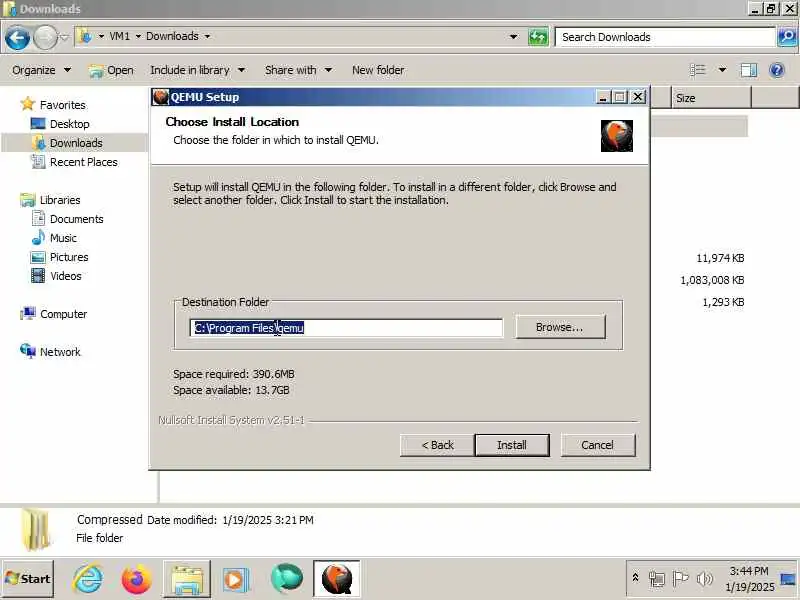800x600 pixels.
Task: Click the 1,083,008 KB size value
Action: (712, 280)
